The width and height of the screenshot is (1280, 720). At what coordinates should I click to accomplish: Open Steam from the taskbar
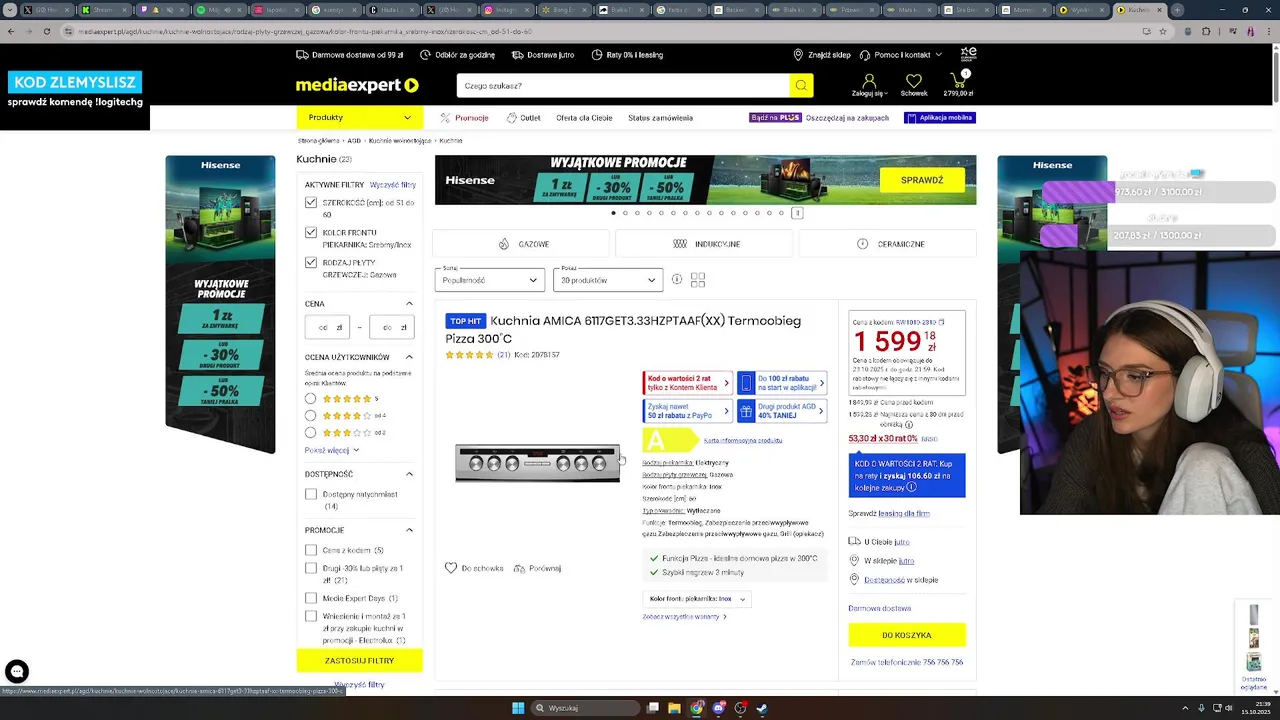762,708
